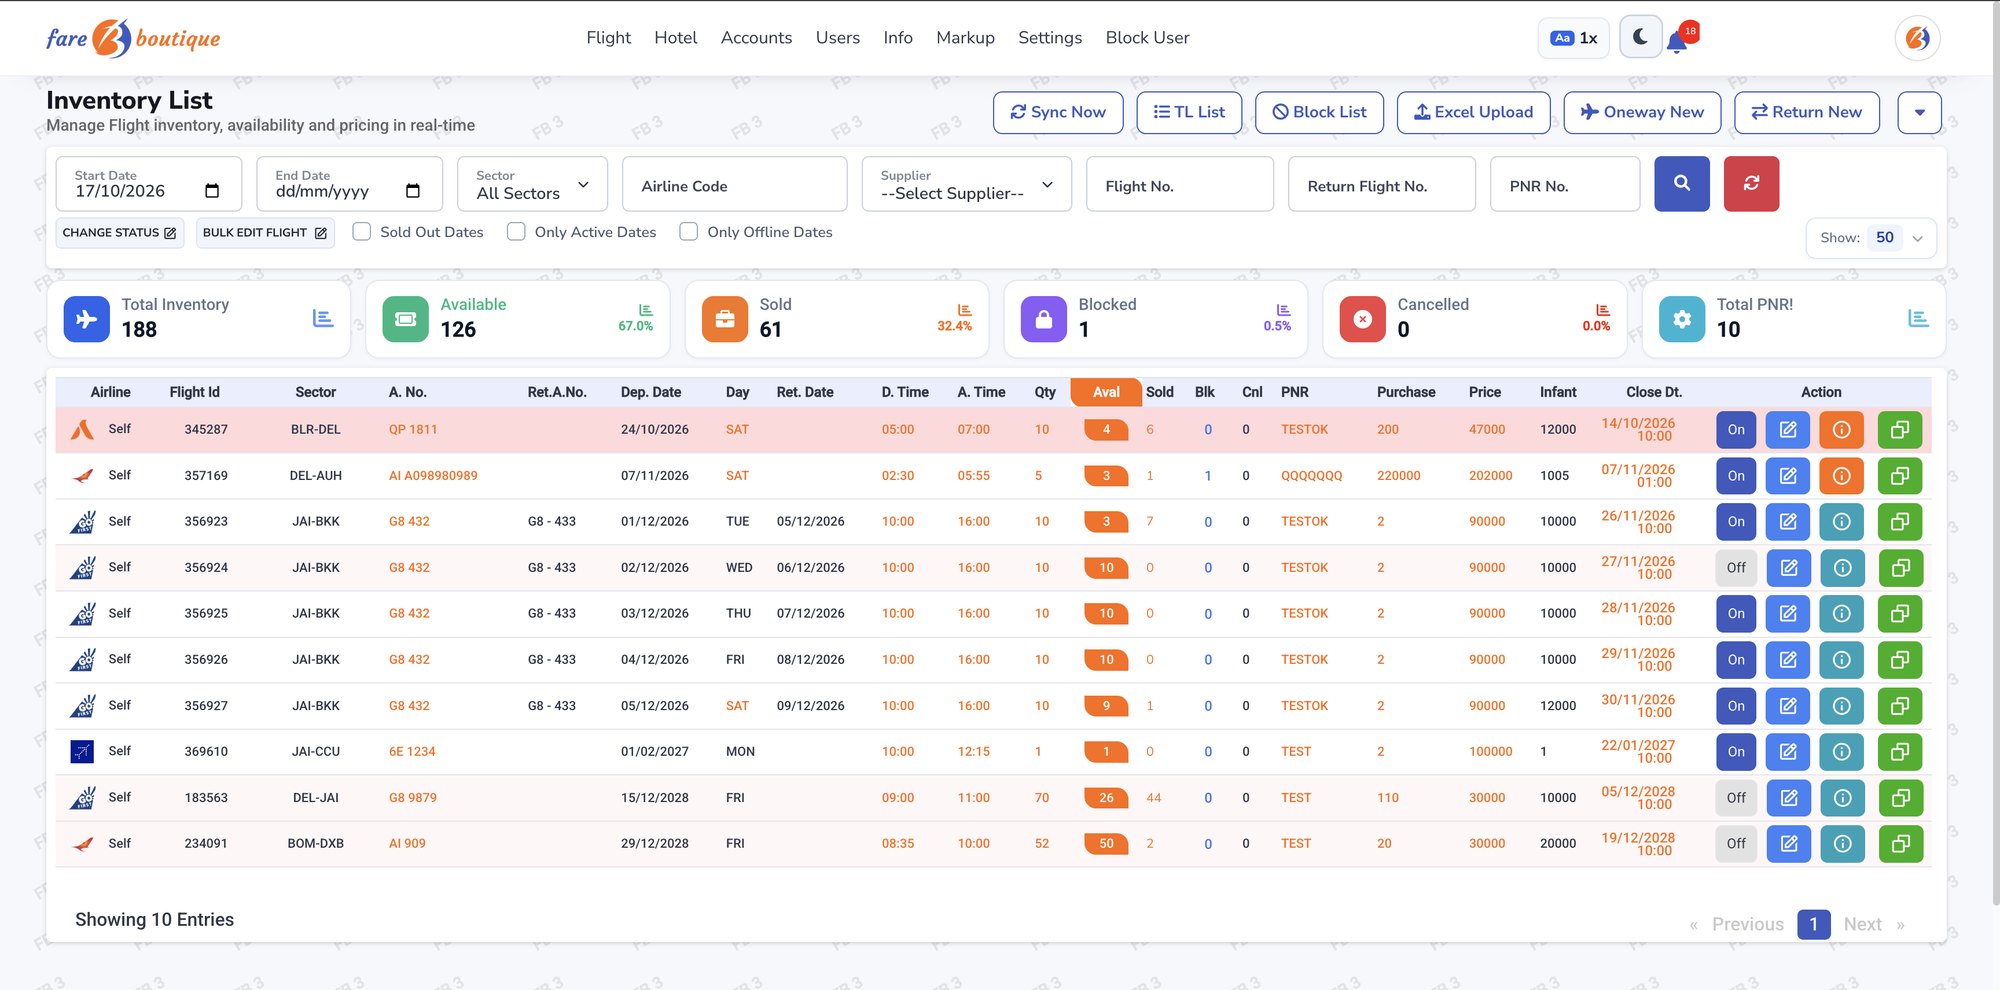This screenshot has height=990, width=2000.
Task: Tick the Sold Out Dates checkbox
Action: (x=362, y=232)
